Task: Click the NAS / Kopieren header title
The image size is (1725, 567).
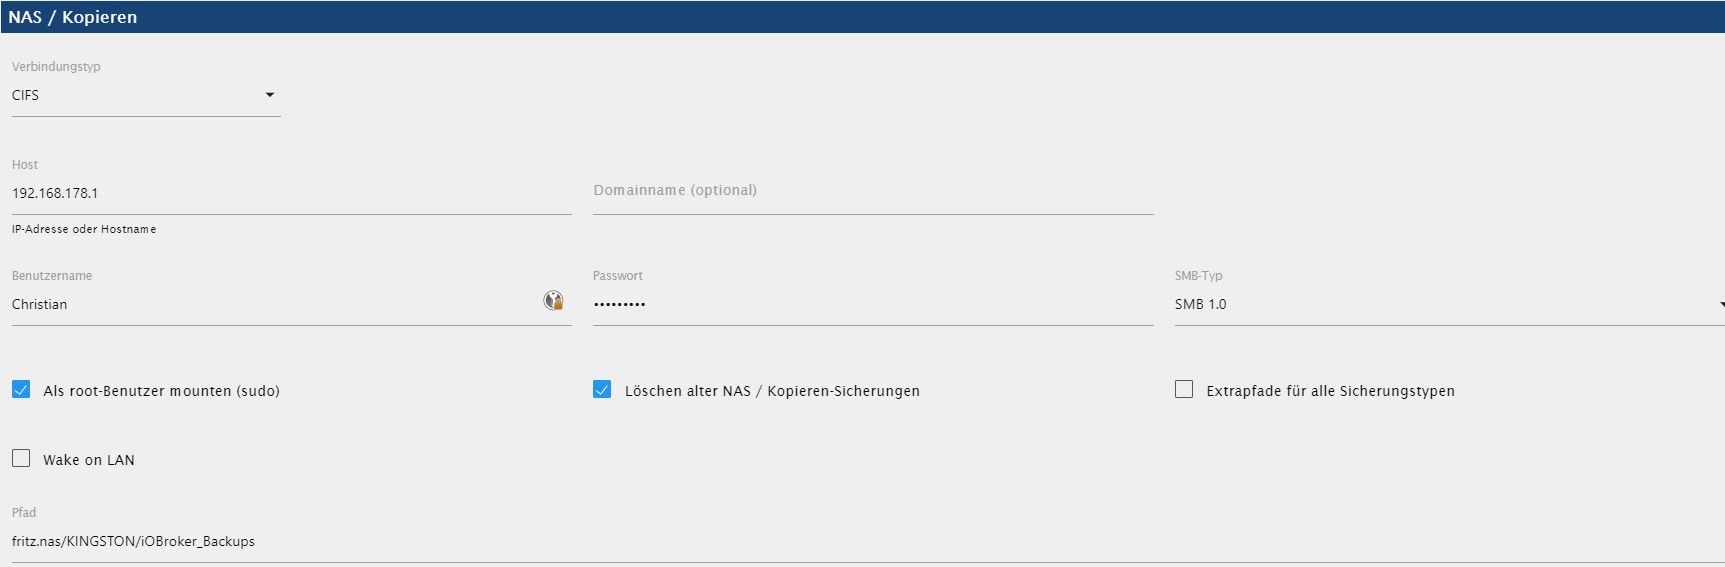Action: (73, 17)
